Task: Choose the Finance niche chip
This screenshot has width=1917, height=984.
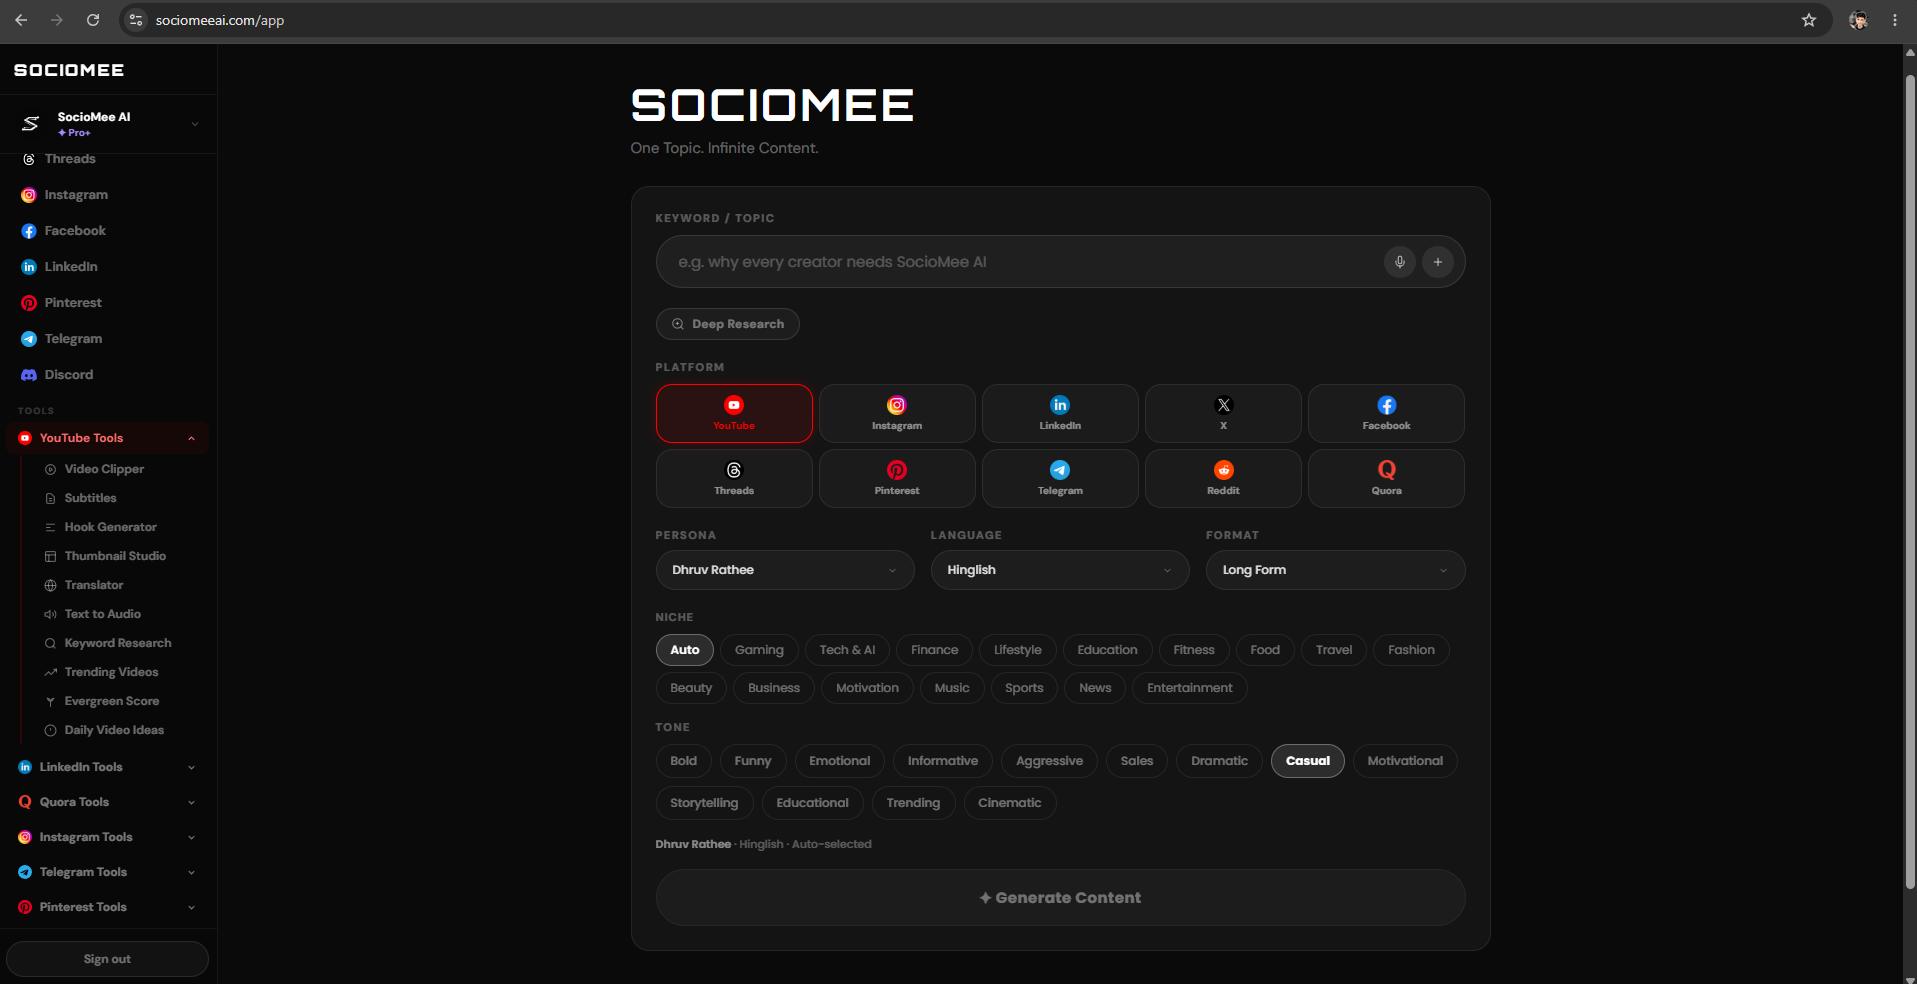Action: click(934, 650)
